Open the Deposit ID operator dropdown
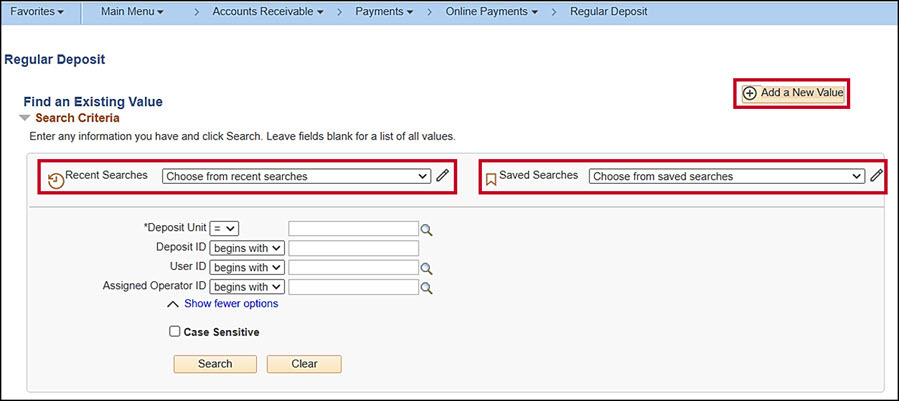 coord(247,248)
